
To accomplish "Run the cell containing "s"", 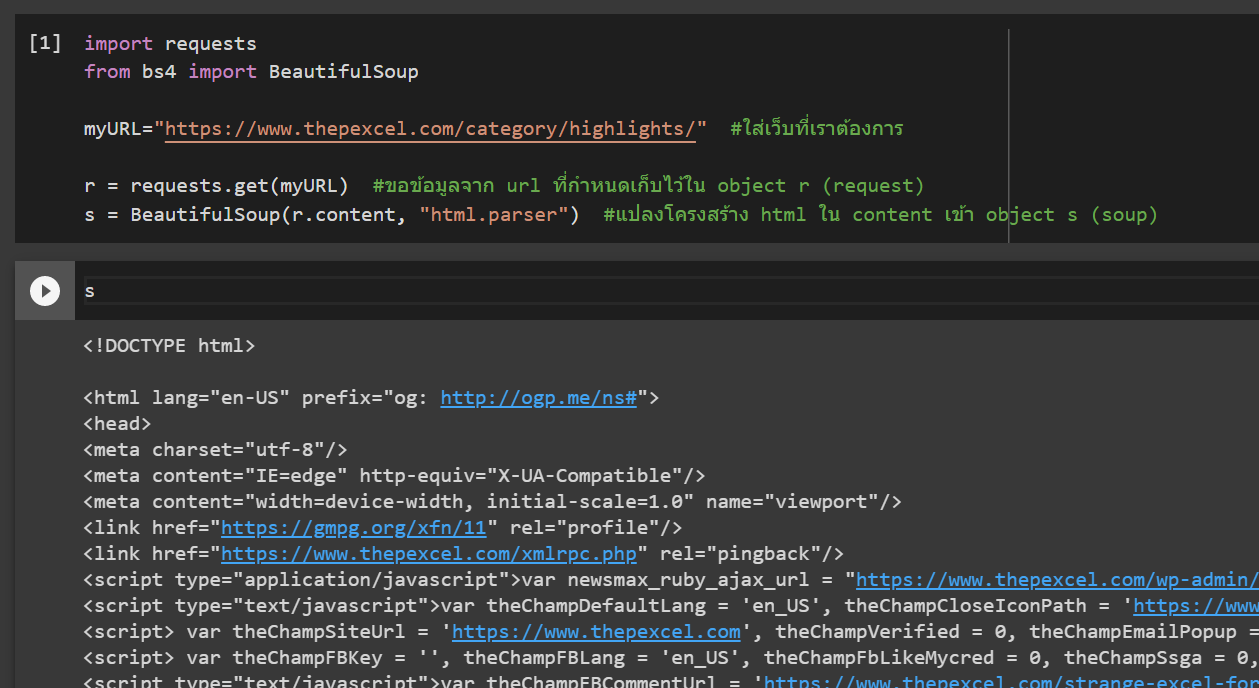I will [x=44, y=291].
